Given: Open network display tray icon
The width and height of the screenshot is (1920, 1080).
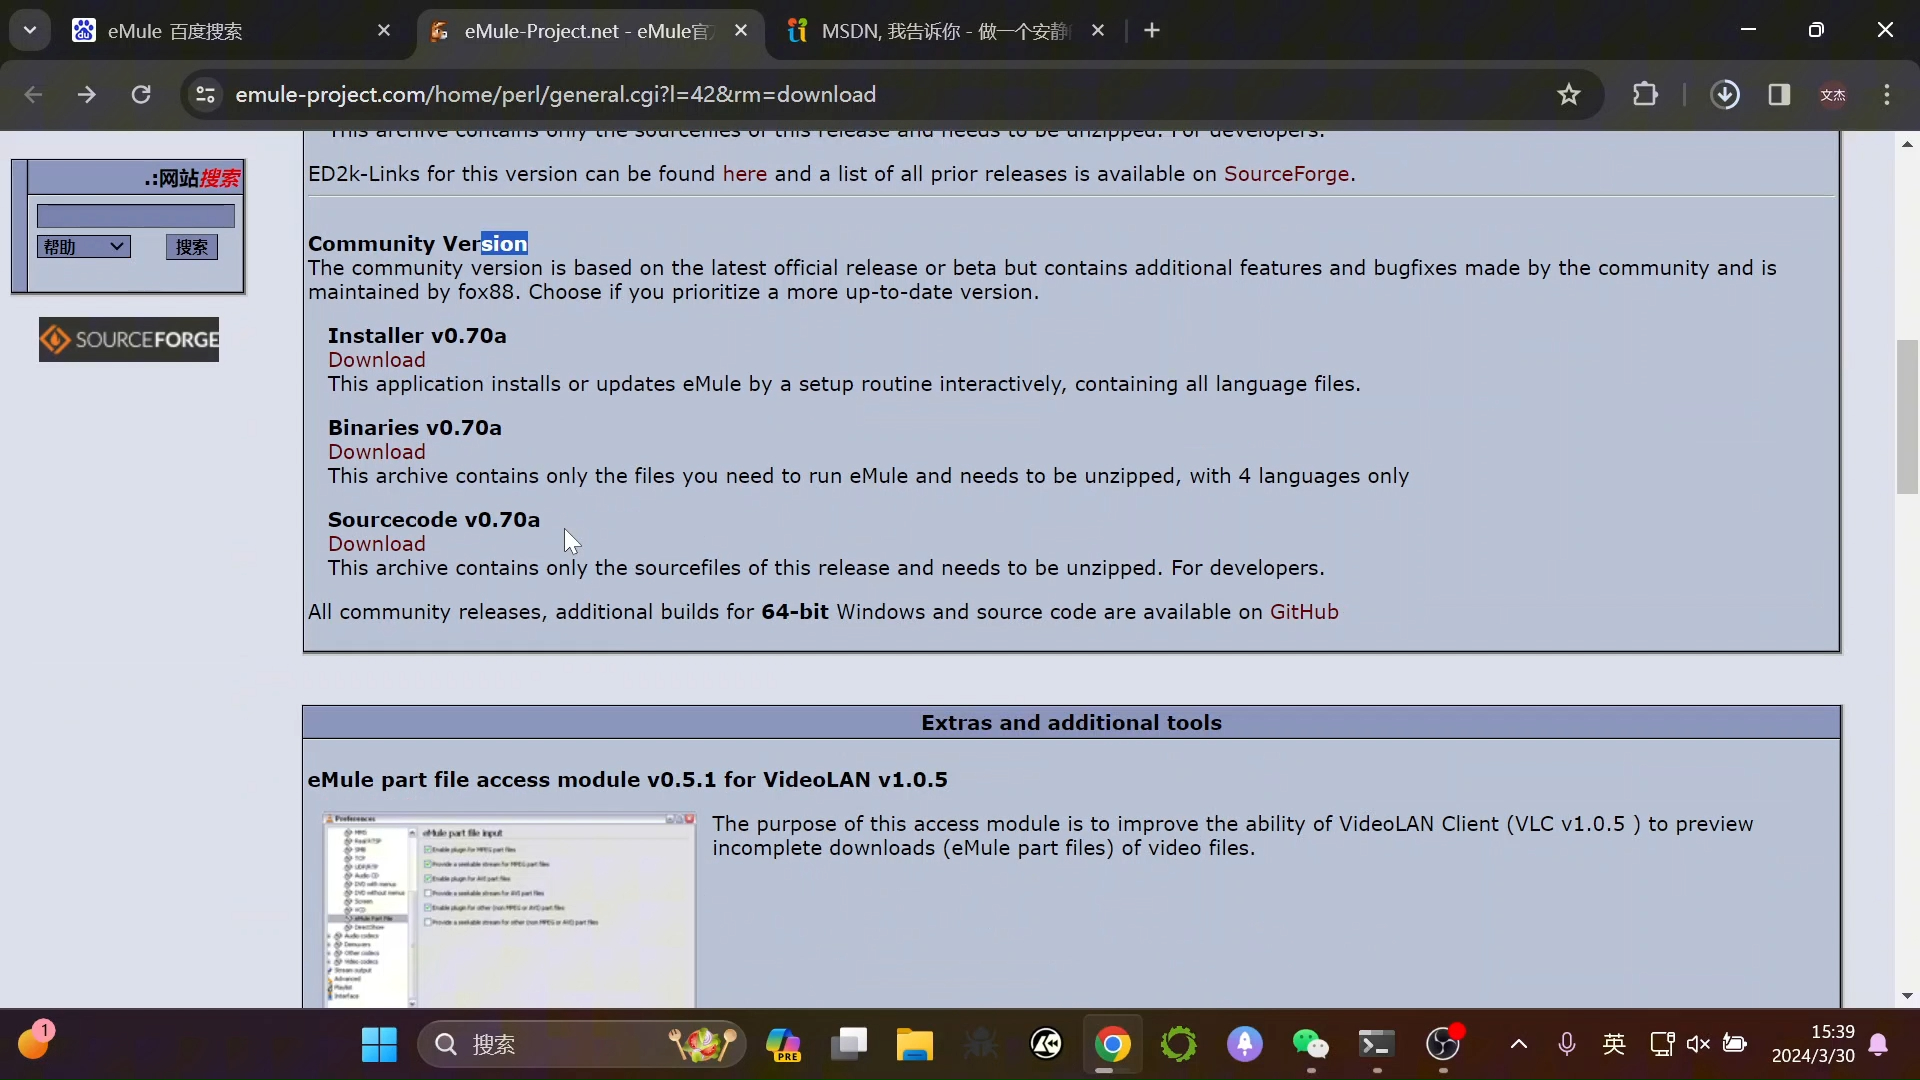Looking at the screenshot, I should pyautogui.click(x=1662, y=1045).
